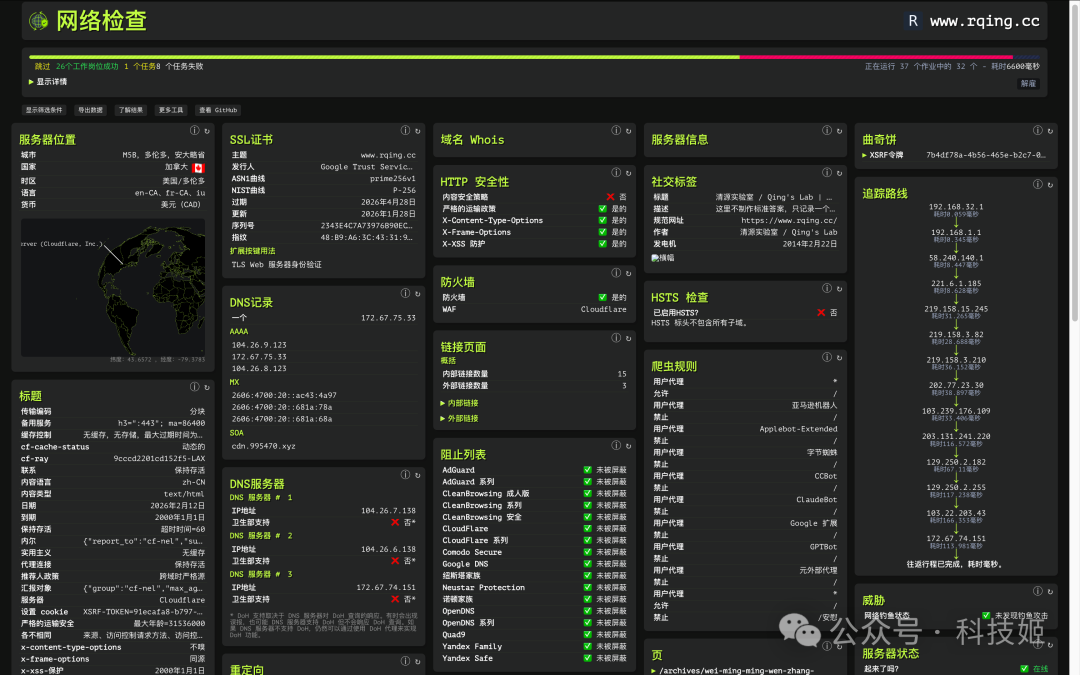Click the 查看 GitHub button

pyautogui.click(x=218, y=110)
